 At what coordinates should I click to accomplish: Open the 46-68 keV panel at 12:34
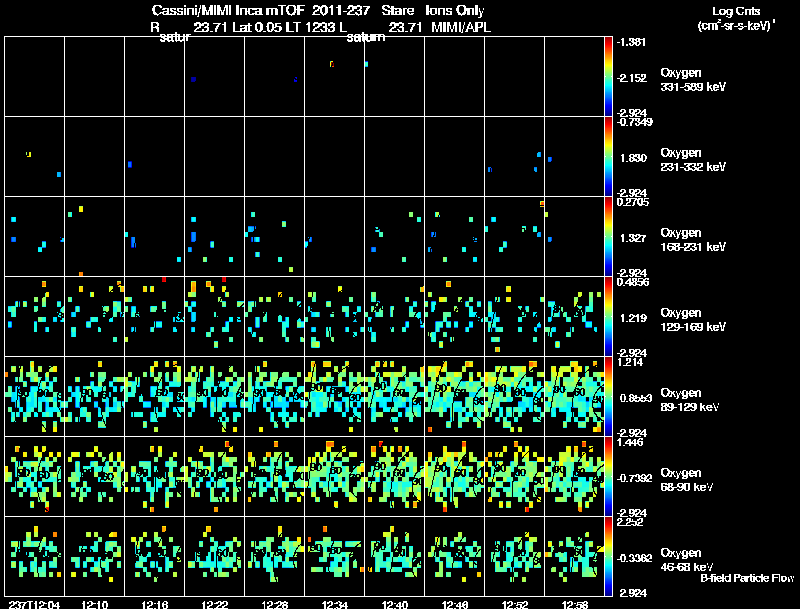tap(335, 556)
